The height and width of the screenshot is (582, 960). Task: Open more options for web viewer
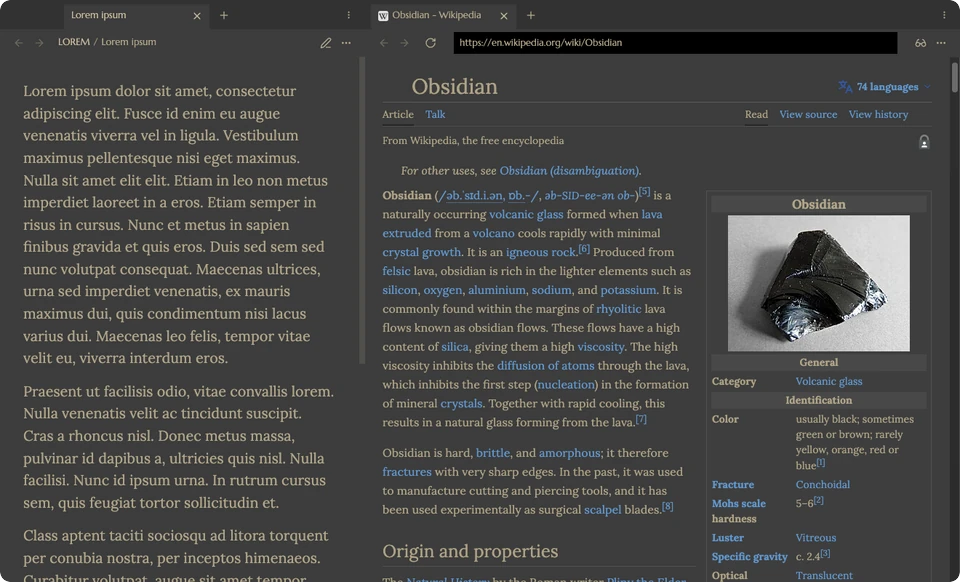[x=941, y=43]
